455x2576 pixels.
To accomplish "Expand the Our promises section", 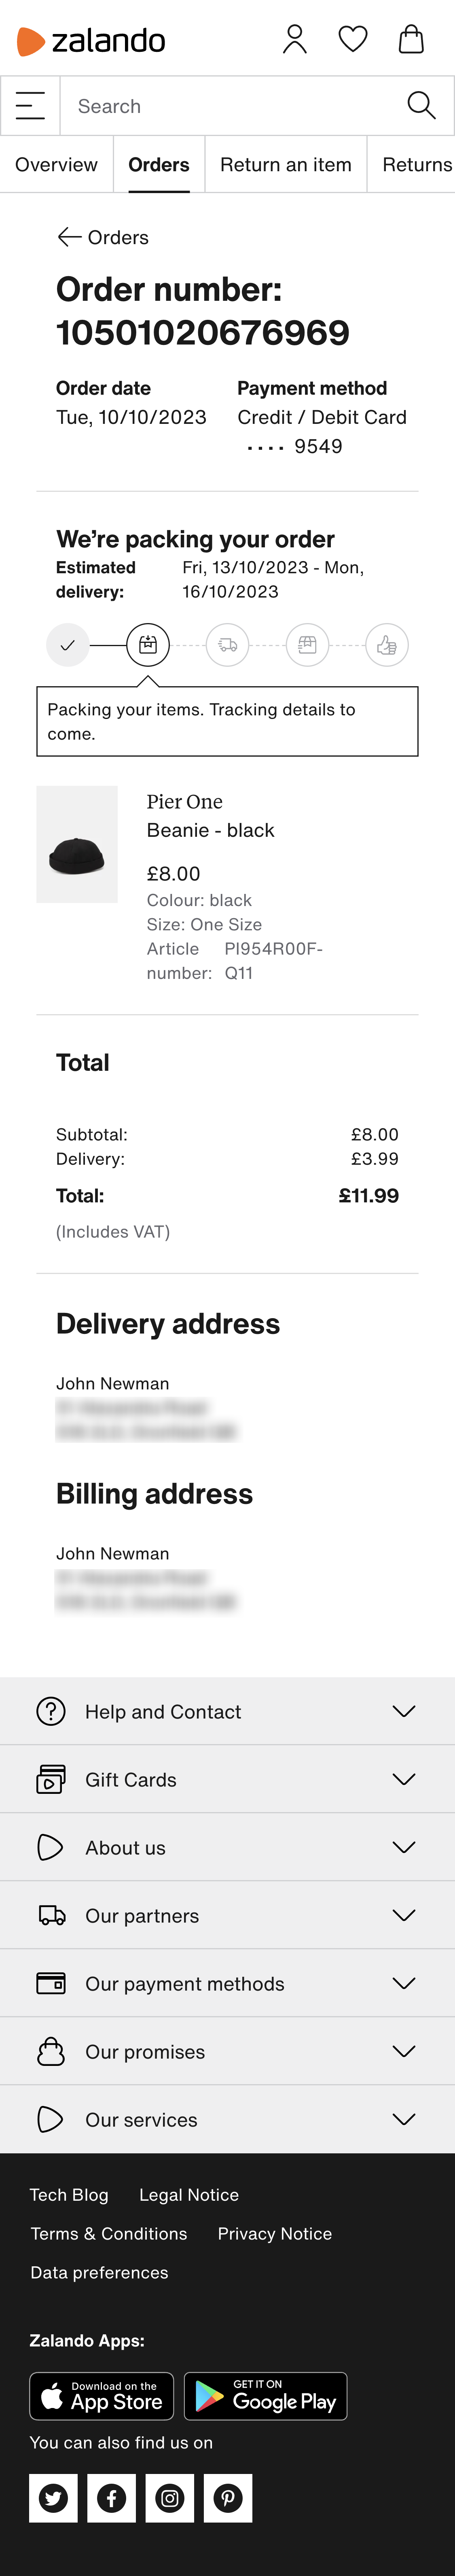I will (x=227, y=2051).
